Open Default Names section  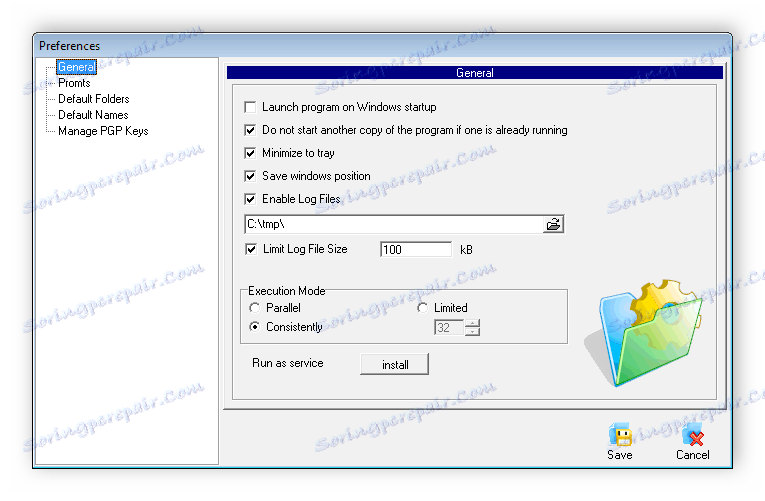(x=93, y=115)
